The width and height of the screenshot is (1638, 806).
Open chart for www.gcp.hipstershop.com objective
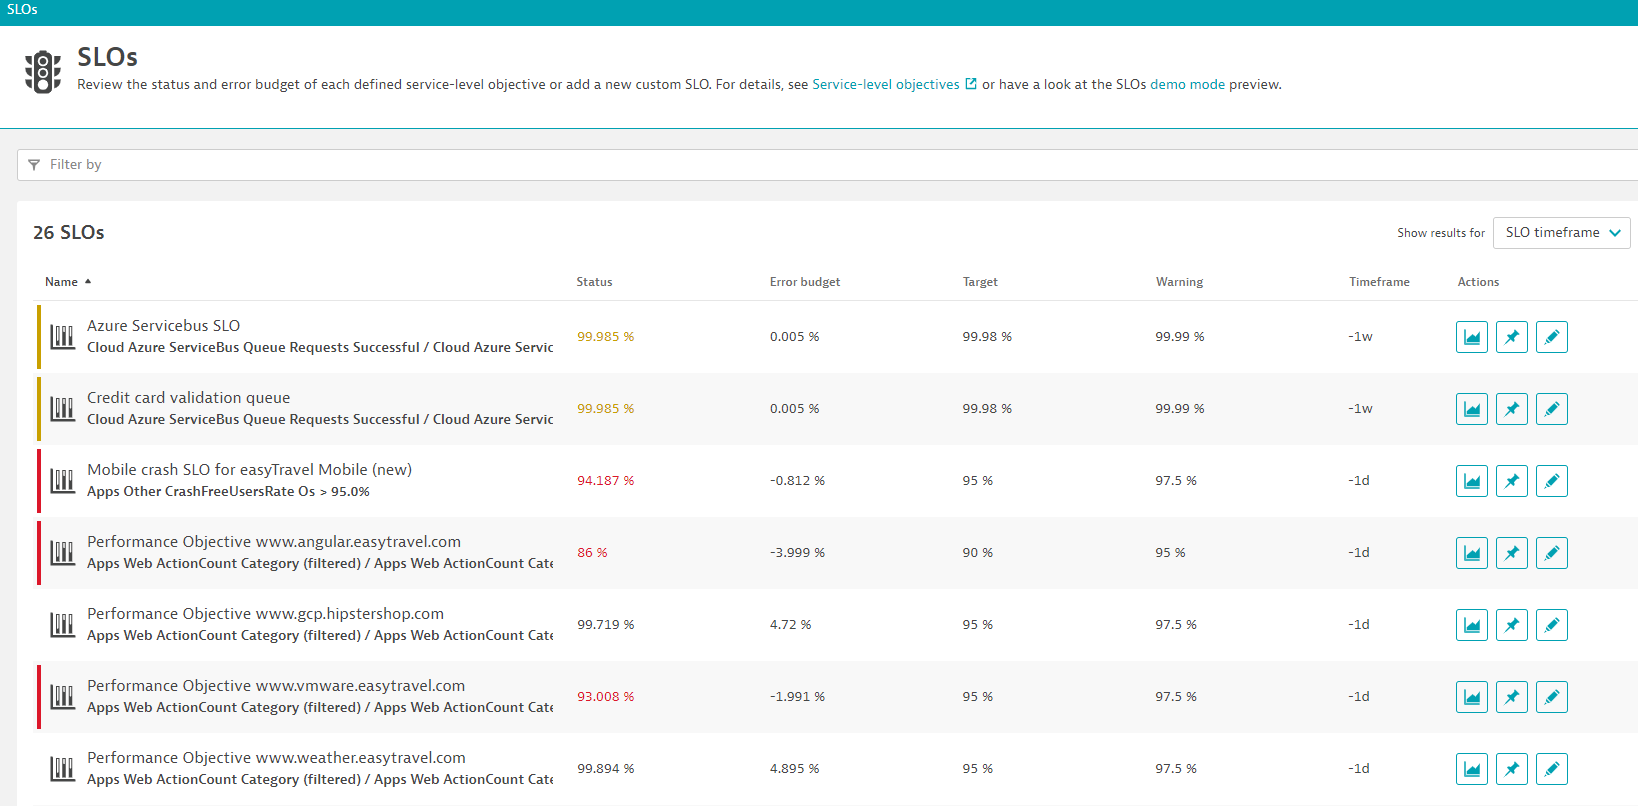click(1472, 625)
